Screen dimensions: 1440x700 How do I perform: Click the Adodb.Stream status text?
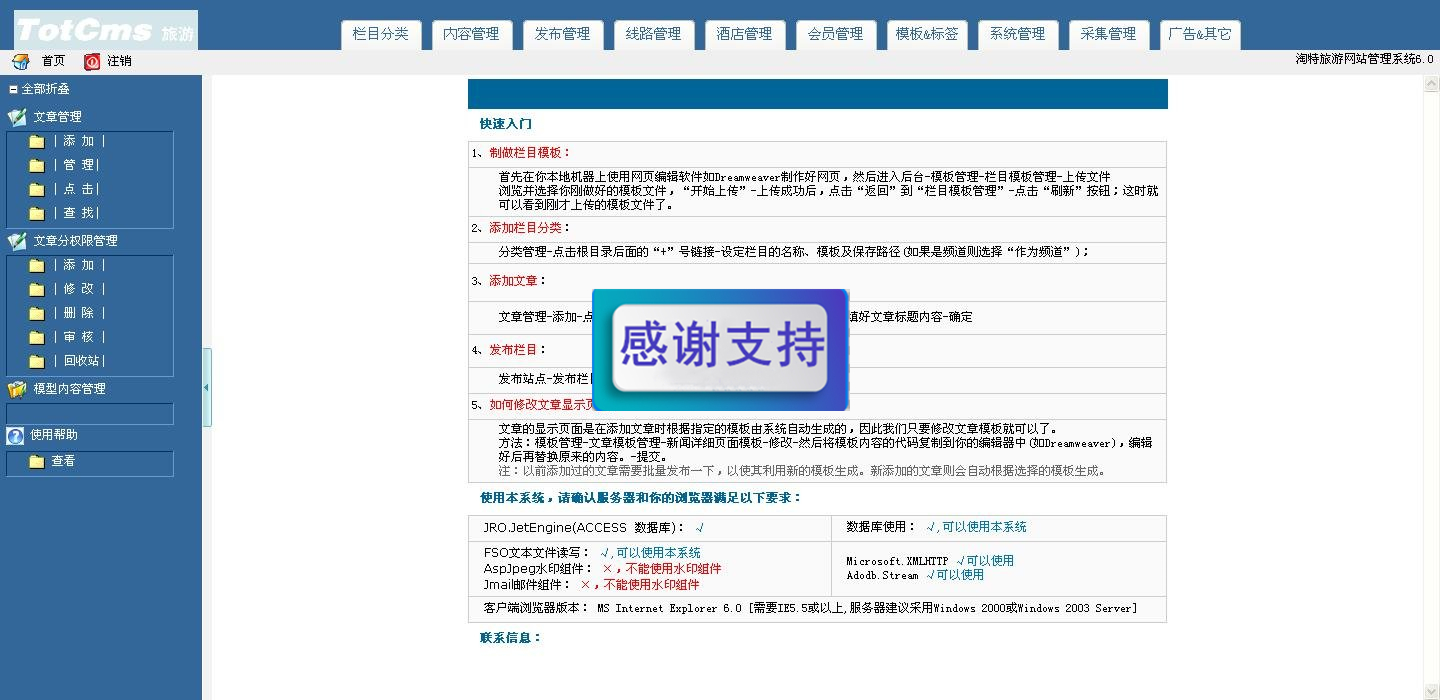click(915, 575)
